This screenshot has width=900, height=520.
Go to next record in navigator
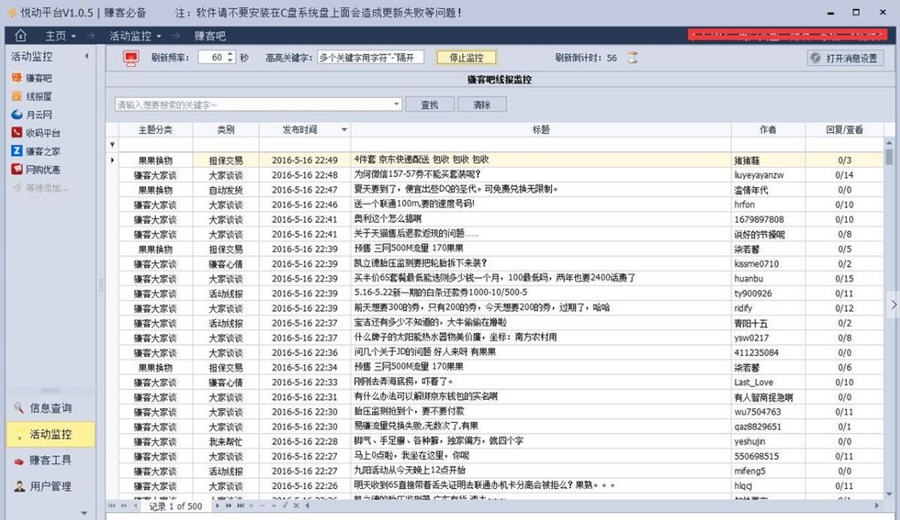(217, 506)
